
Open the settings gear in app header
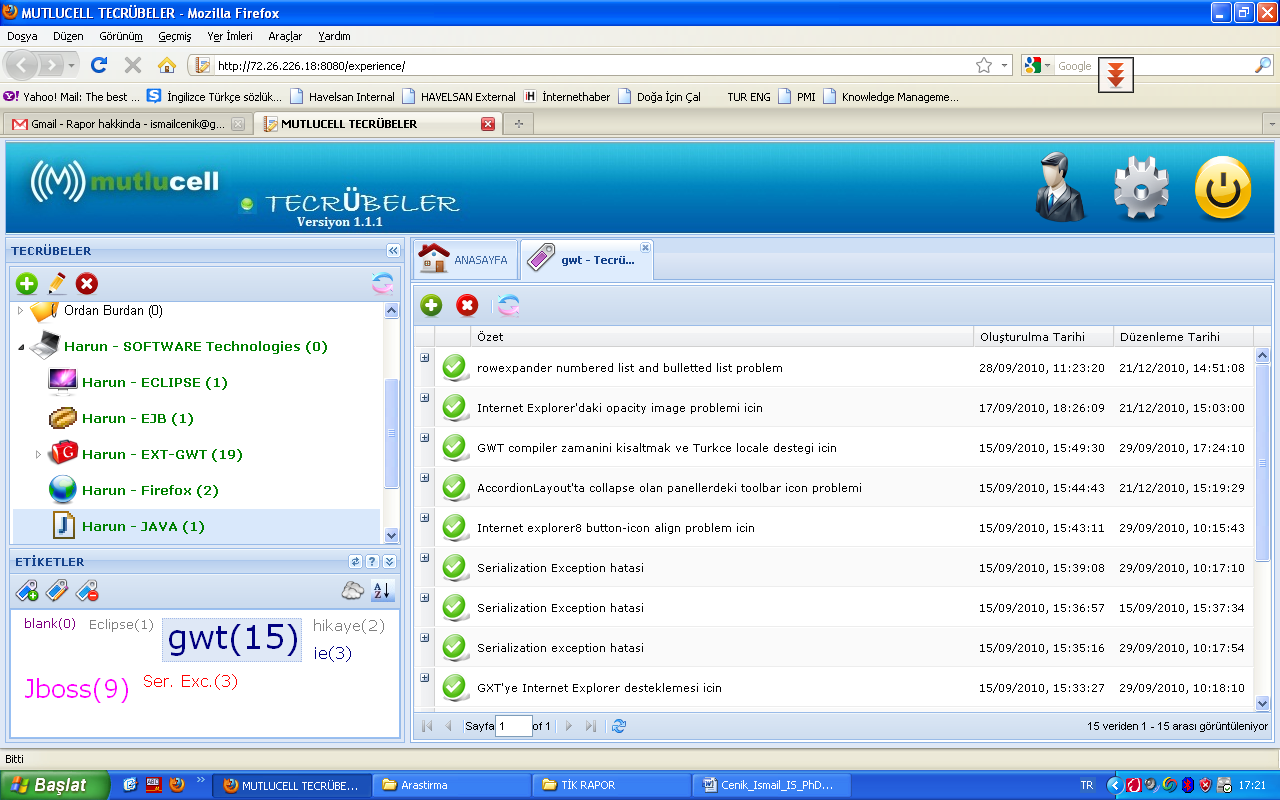[x=1141, y=188]
